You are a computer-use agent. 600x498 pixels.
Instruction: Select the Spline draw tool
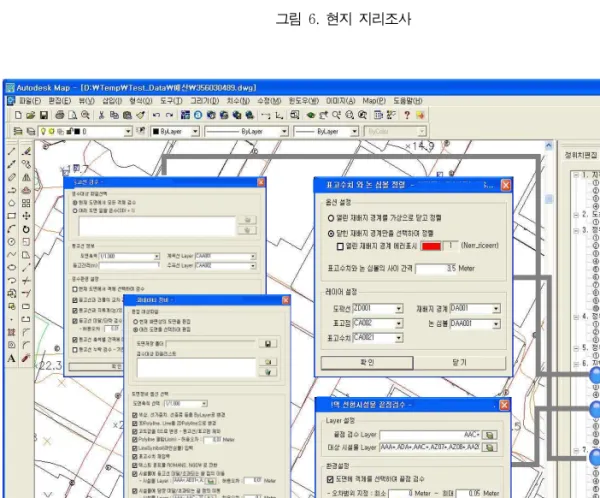pos(12,255)
